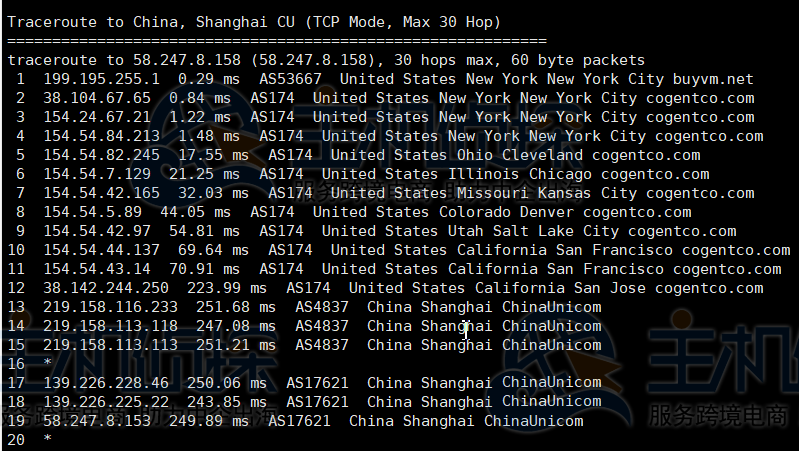Click hop 13 IP 219.158.116.233

pyautogui.click(x=110, y=307)
